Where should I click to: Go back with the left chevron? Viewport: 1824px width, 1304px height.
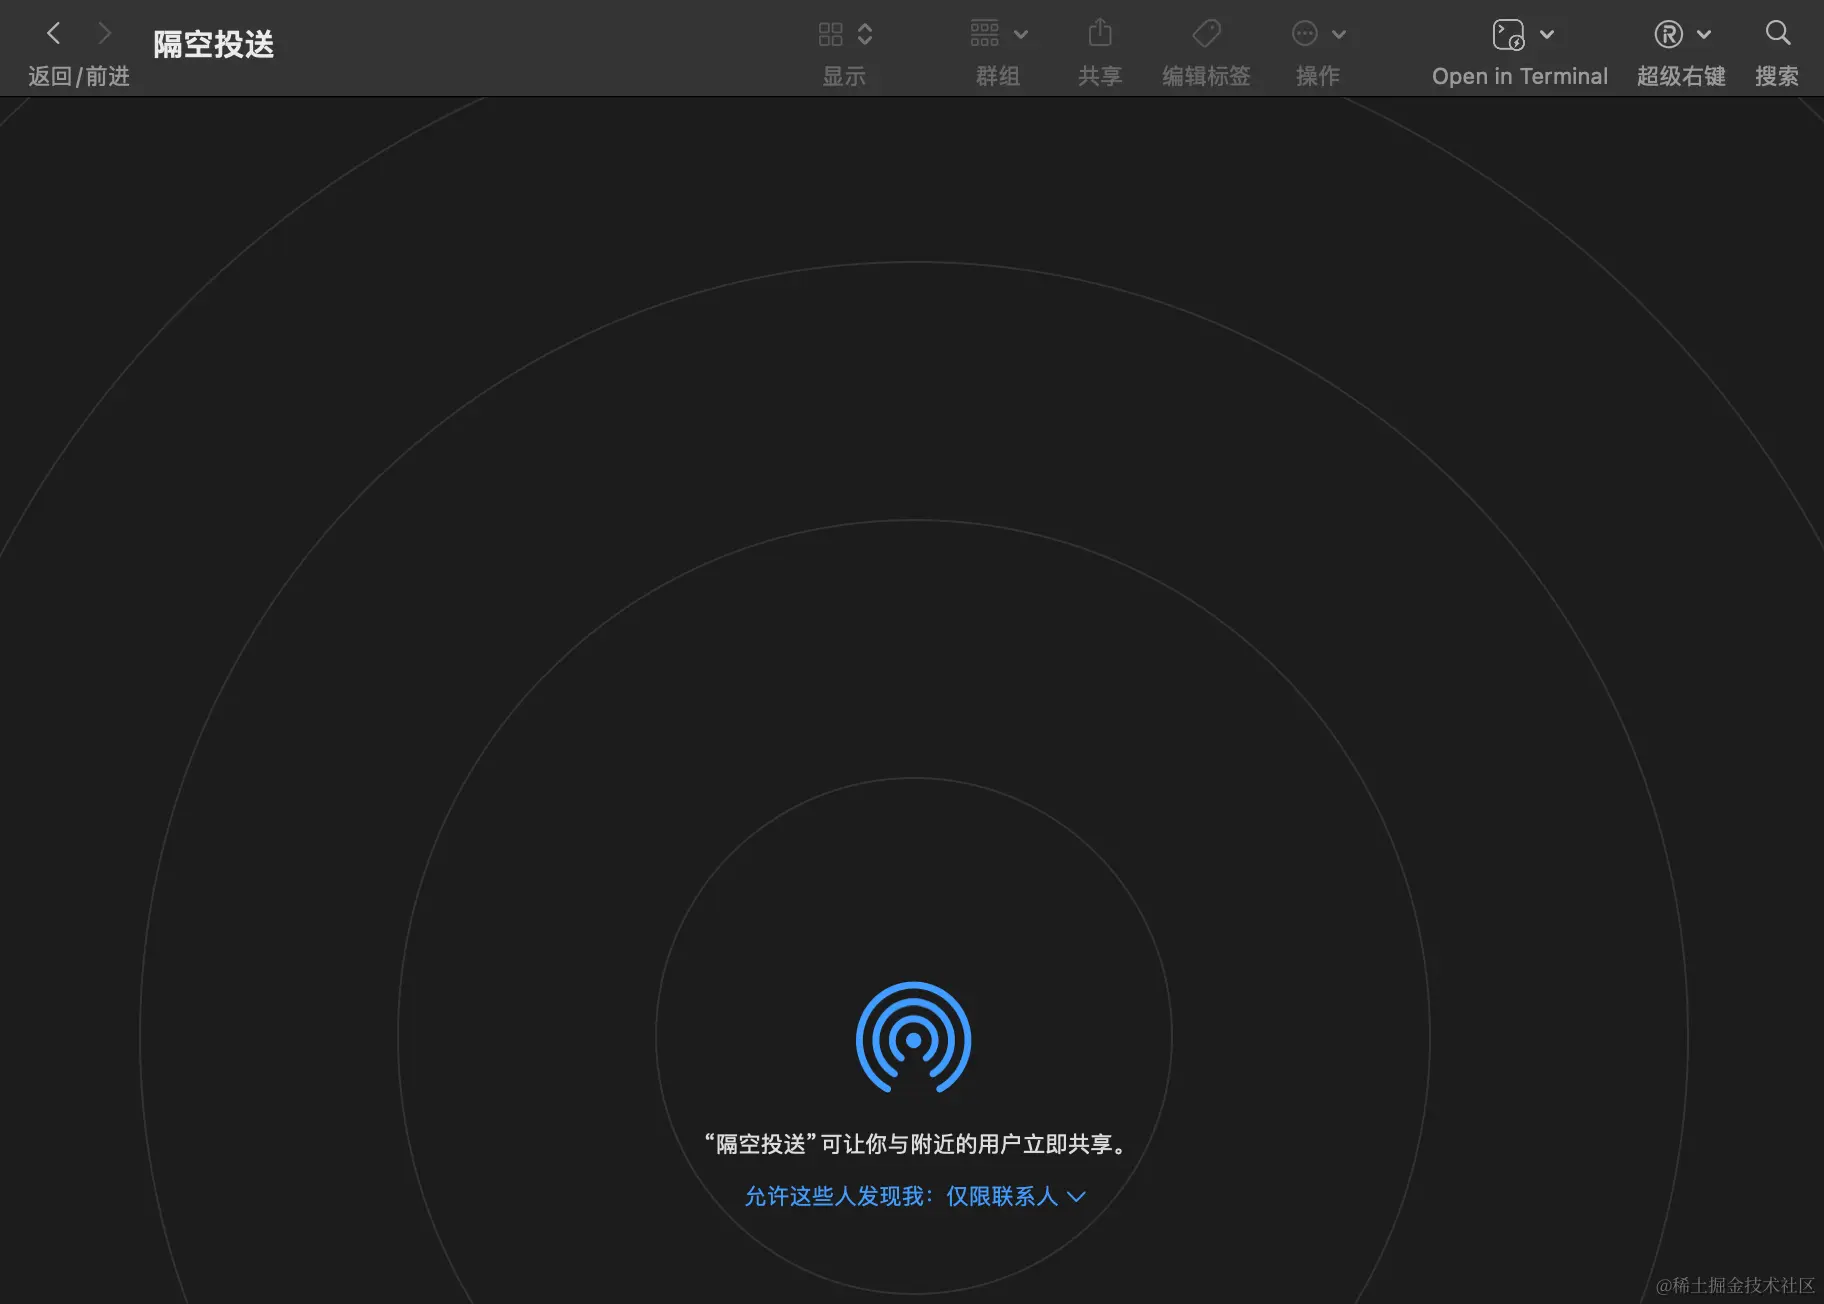pos(54,34)
